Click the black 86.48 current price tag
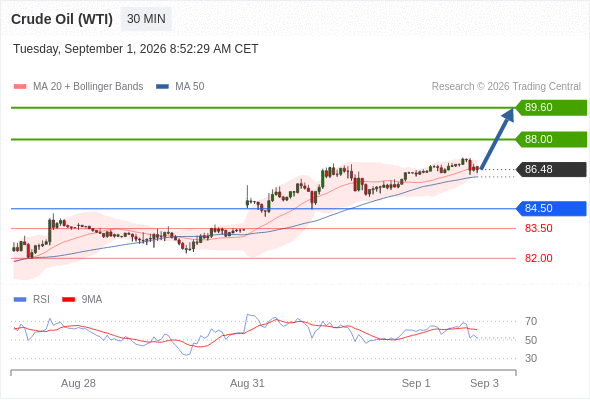590x400 pixels. (551, 169)
